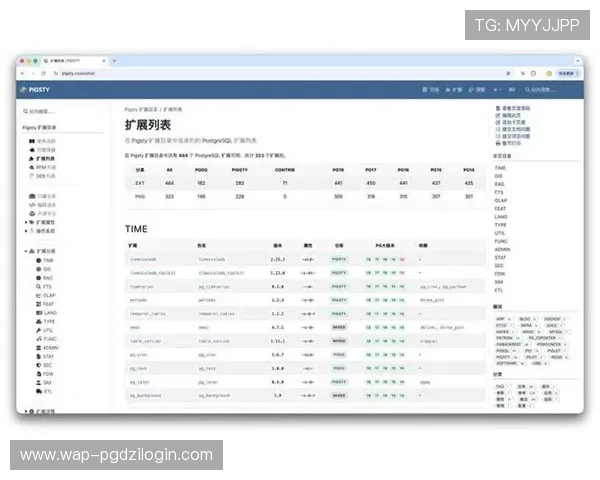Image resolution: width=600 pixels, height=480 pixels.
Task: Open the ETL category in left sidebar
Action: click(48, 391)
